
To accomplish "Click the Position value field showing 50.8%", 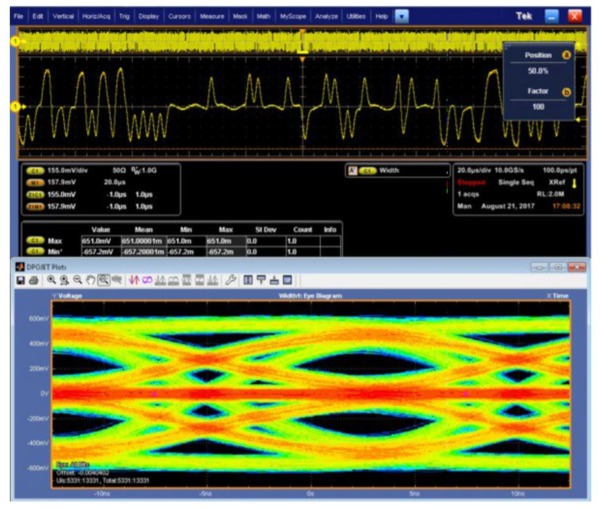I will point(538,71).
